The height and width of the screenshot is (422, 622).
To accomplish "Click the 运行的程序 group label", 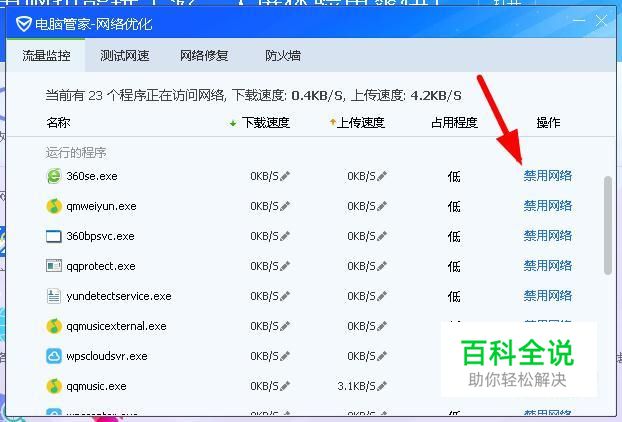I will coord(76,153).
